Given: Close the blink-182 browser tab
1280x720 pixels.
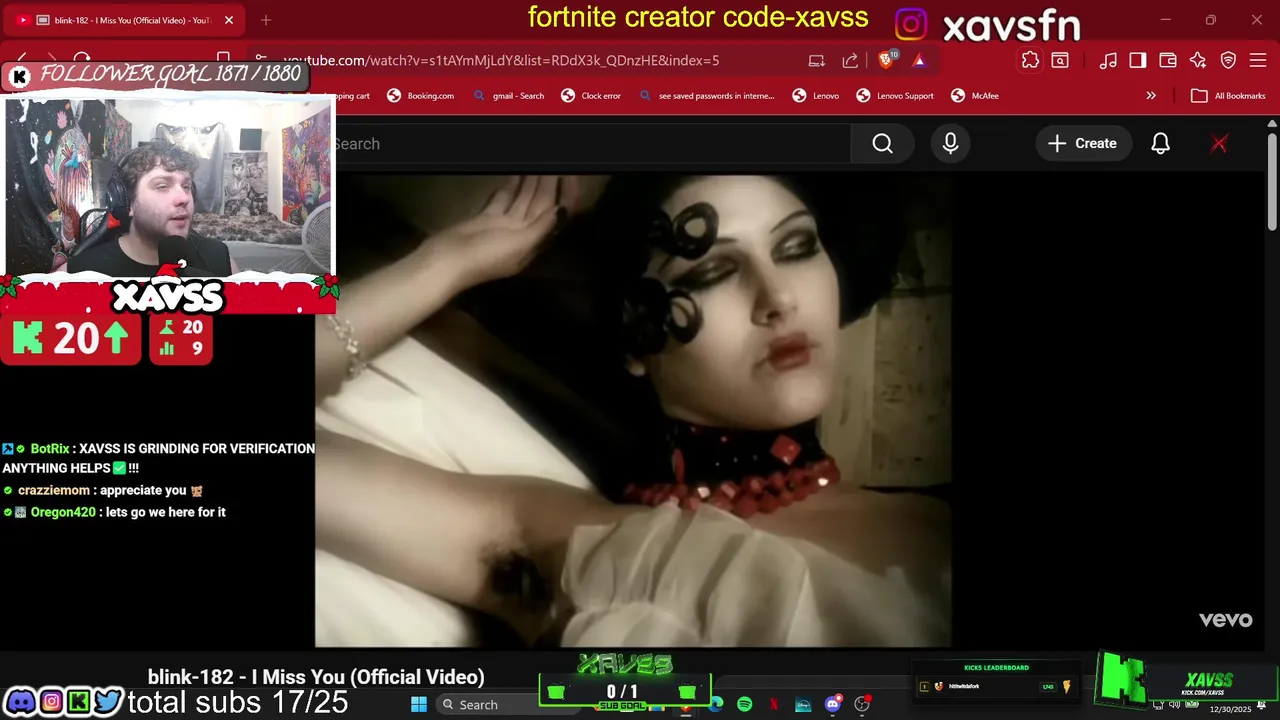Looking at the screenshot, I should 228,20.
